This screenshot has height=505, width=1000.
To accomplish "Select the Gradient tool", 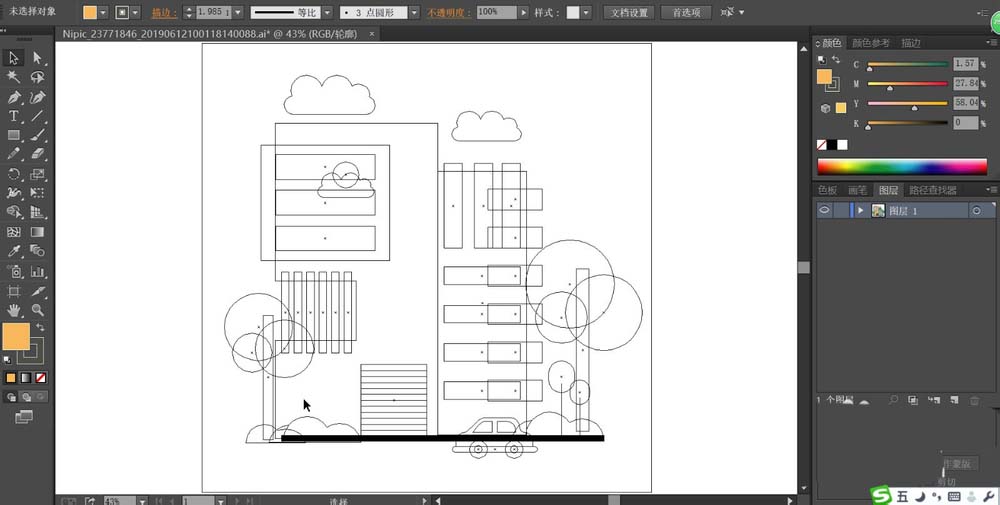I will tap(37, 232).
